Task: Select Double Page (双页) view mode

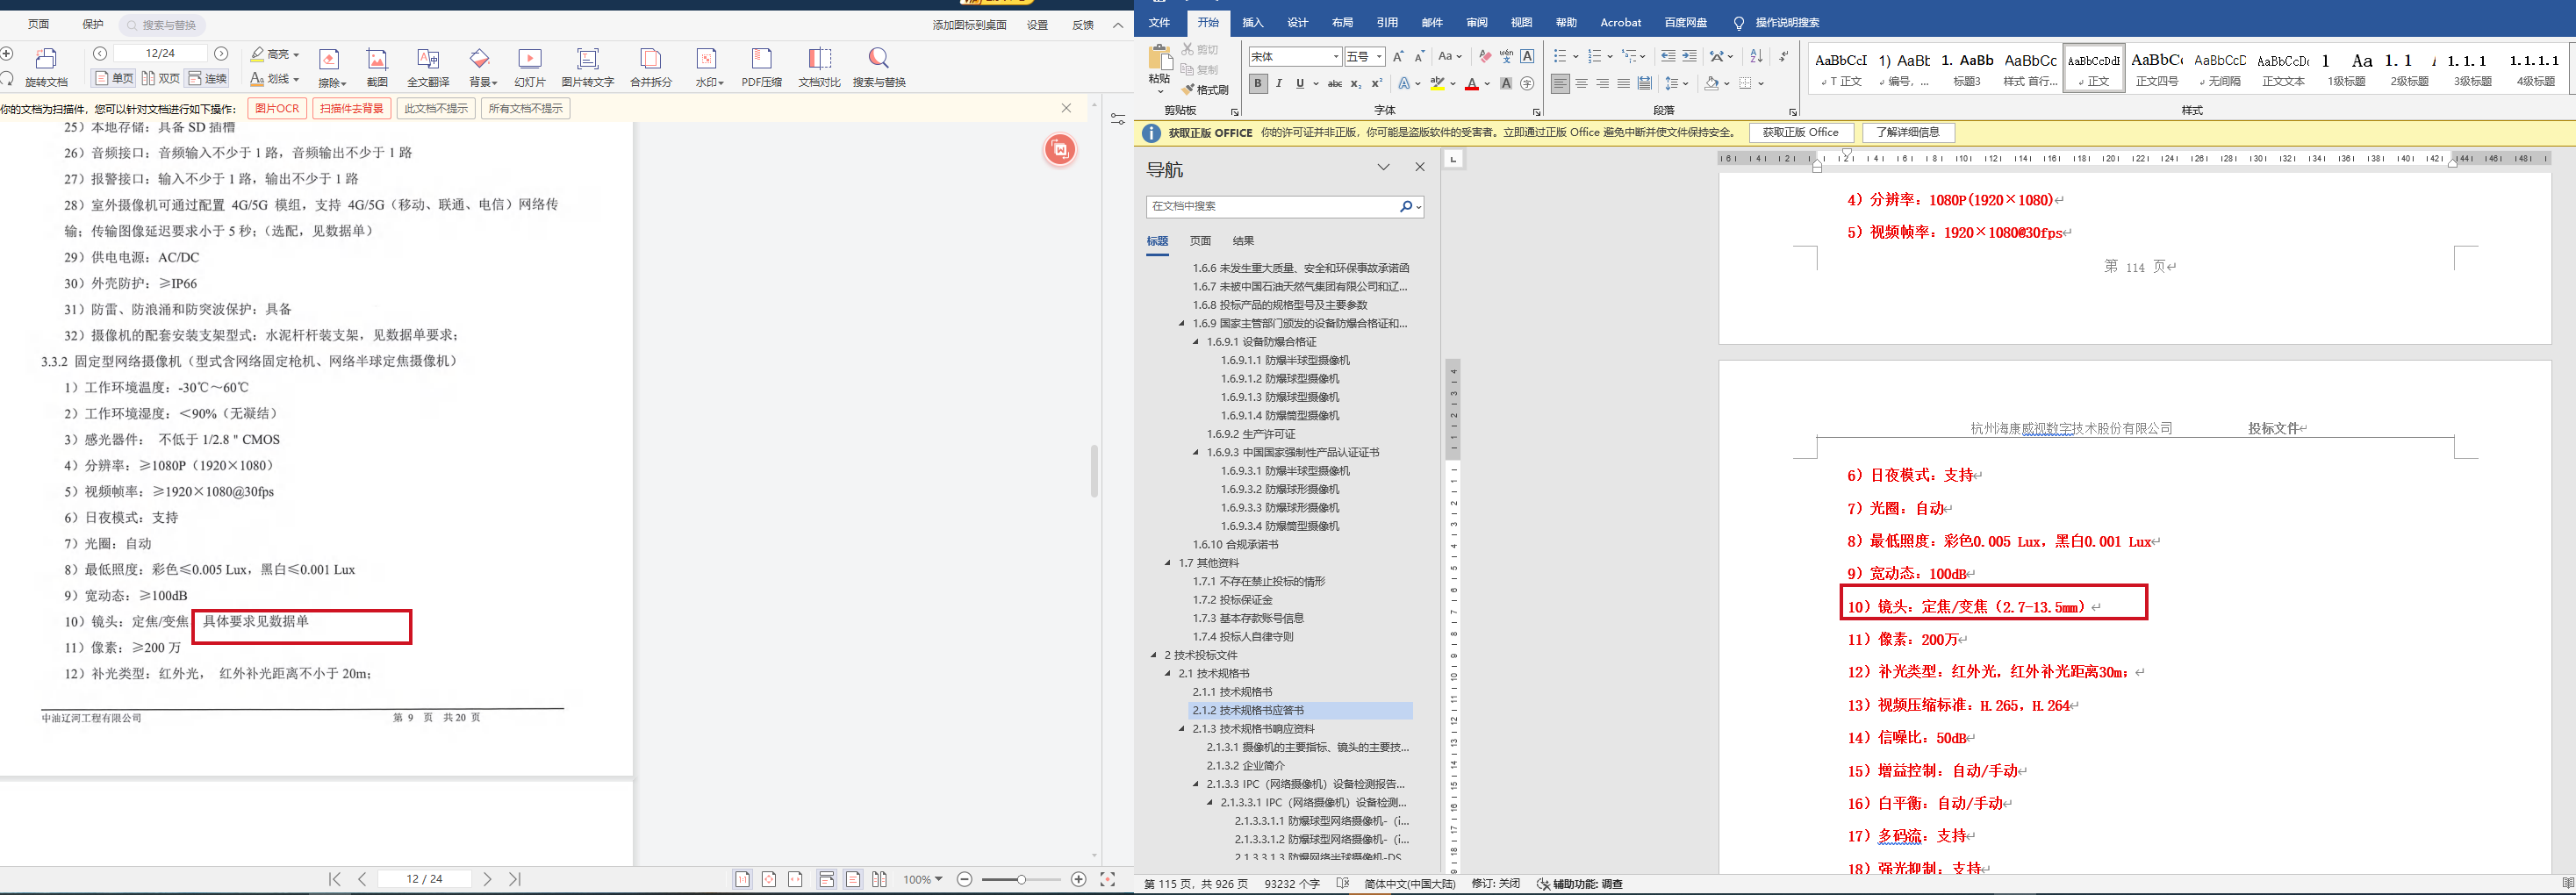Action: [x=161, y=79]
